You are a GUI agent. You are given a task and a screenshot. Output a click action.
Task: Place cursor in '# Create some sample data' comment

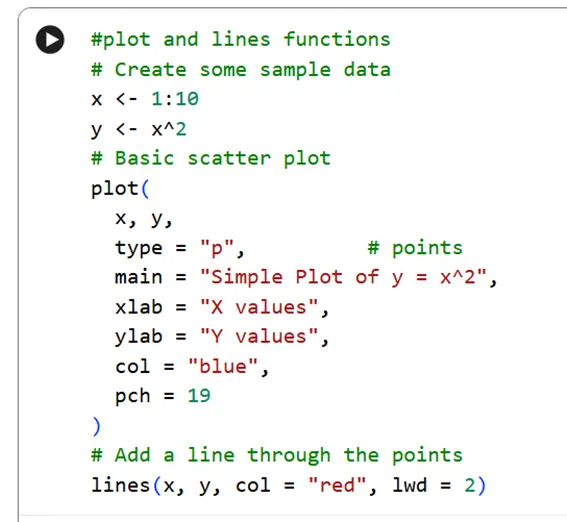241,69
